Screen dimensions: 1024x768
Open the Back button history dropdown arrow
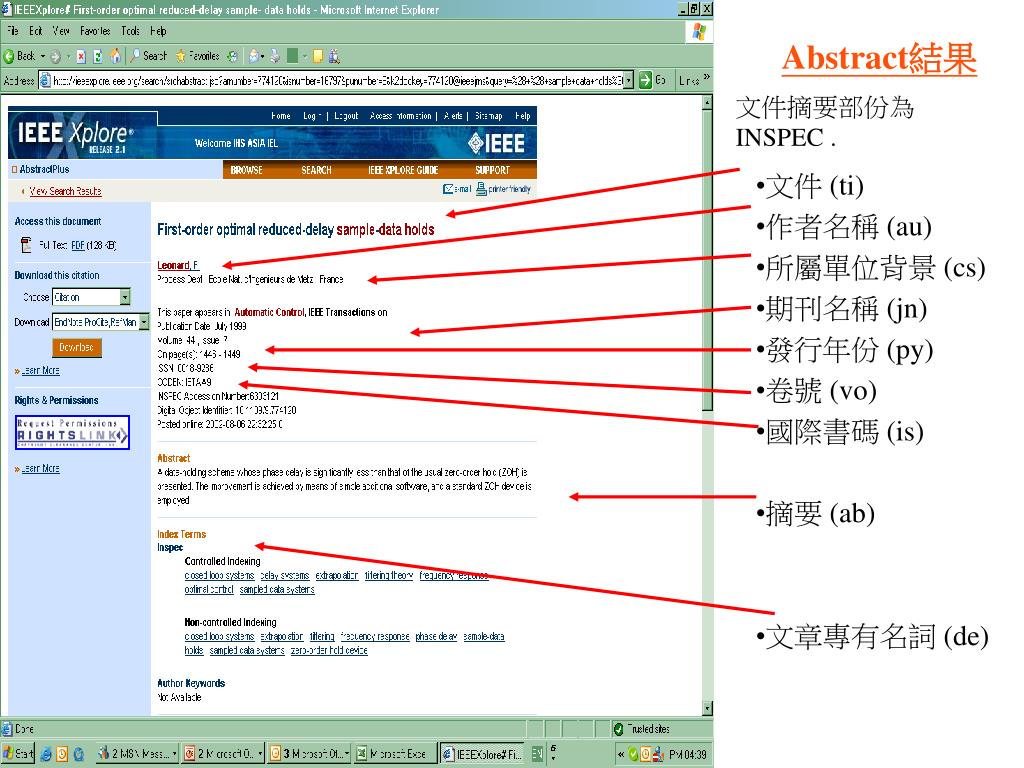coord(42,56)
